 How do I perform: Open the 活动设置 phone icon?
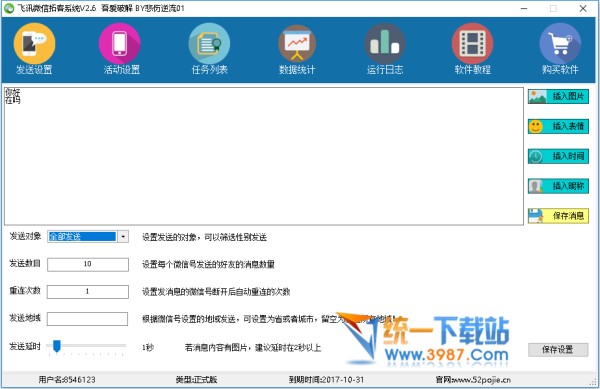tap(120, 44)
